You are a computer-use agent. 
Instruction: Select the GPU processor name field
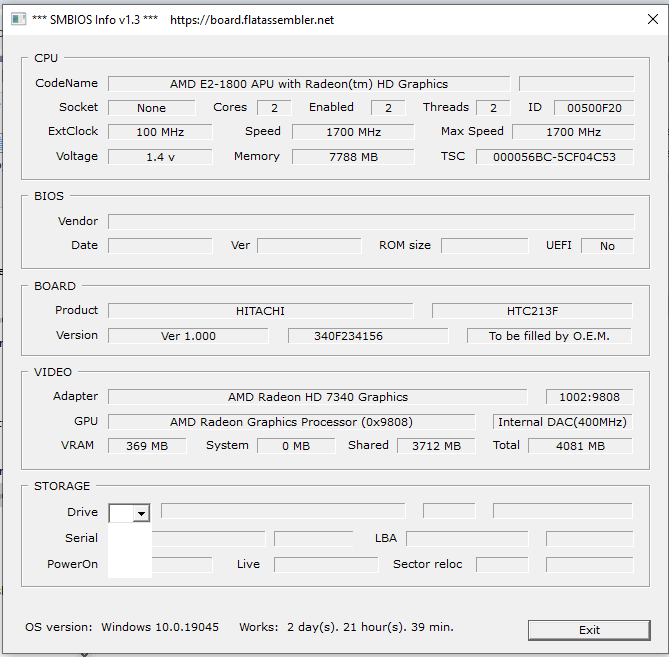click(291, 422)
